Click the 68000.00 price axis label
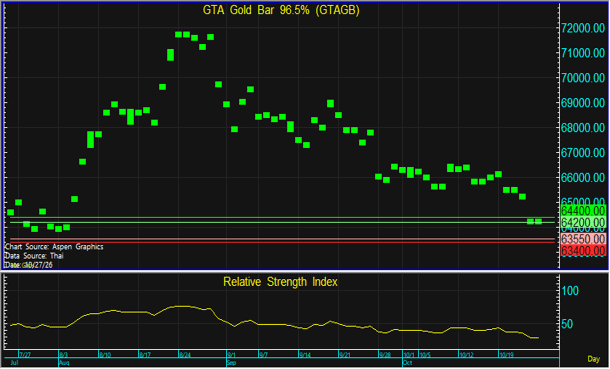The image size is (610, 369). (x=583, y=128)
